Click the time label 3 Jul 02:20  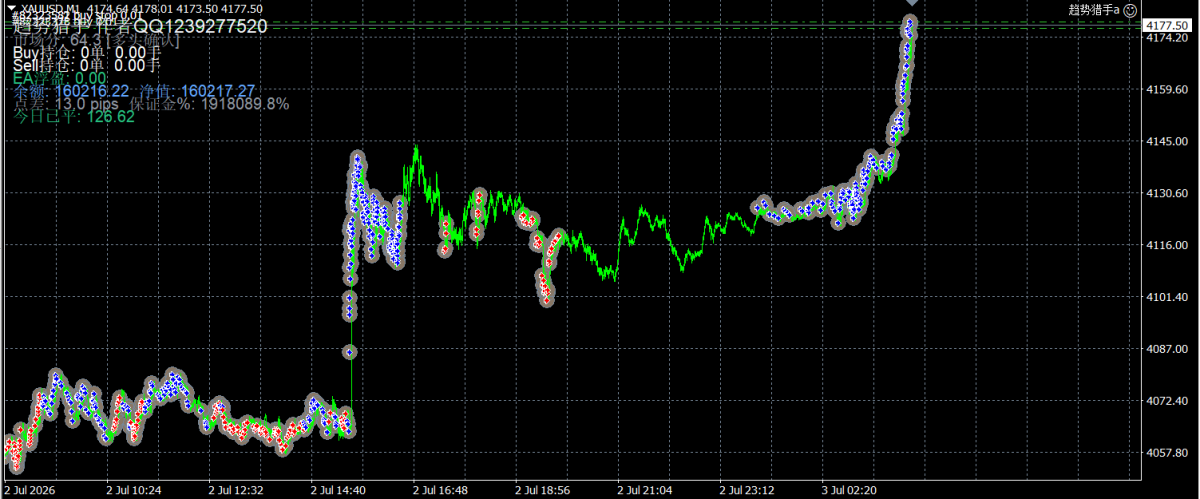coord(851,491)
